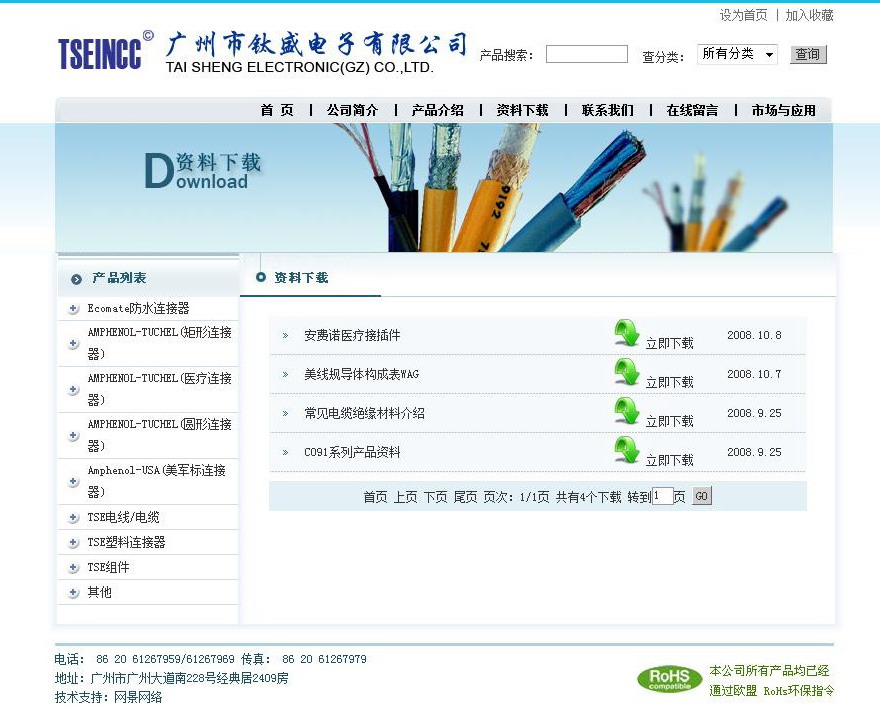Click 立即下载 link for 美线规导体构成表WAG
880x711 pixels.
click(x=670, y=382)
